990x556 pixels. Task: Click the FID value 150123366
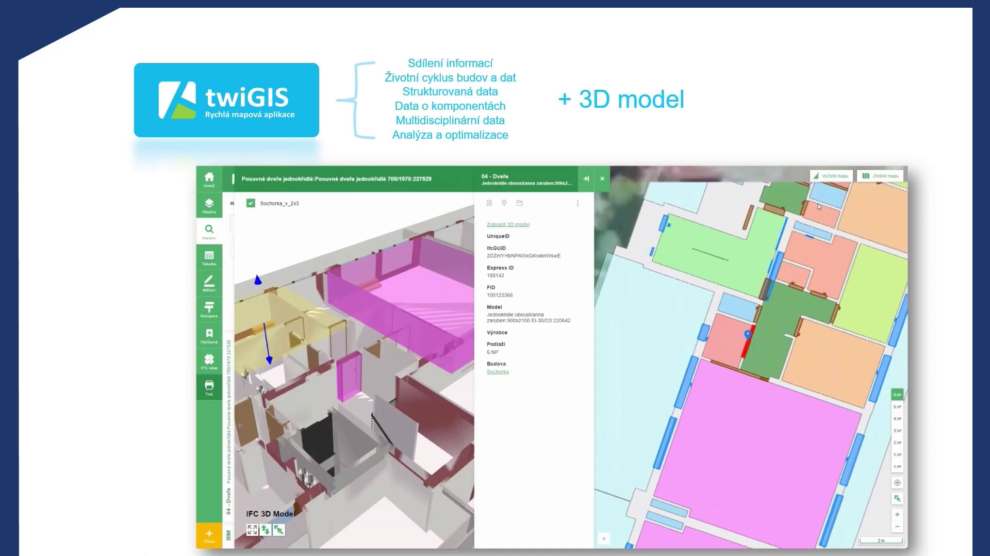coord(499,295)
